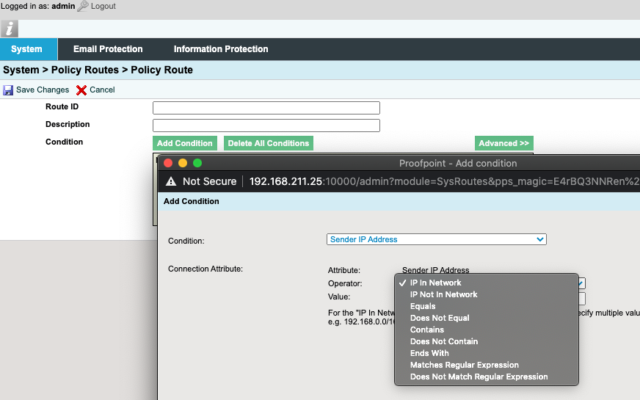Select the Does Not Contain option
Image resolution: width=640 pixels, height=400 pixels.
tap(486, 342)
